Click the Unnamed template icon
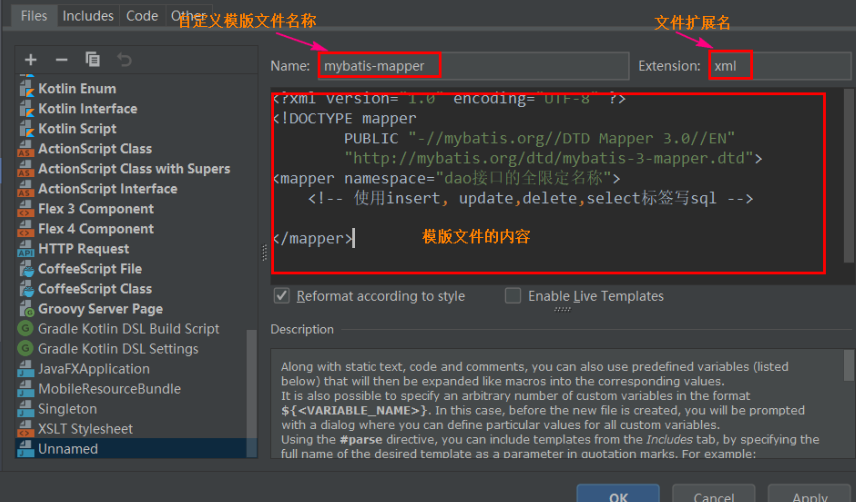 26,449
